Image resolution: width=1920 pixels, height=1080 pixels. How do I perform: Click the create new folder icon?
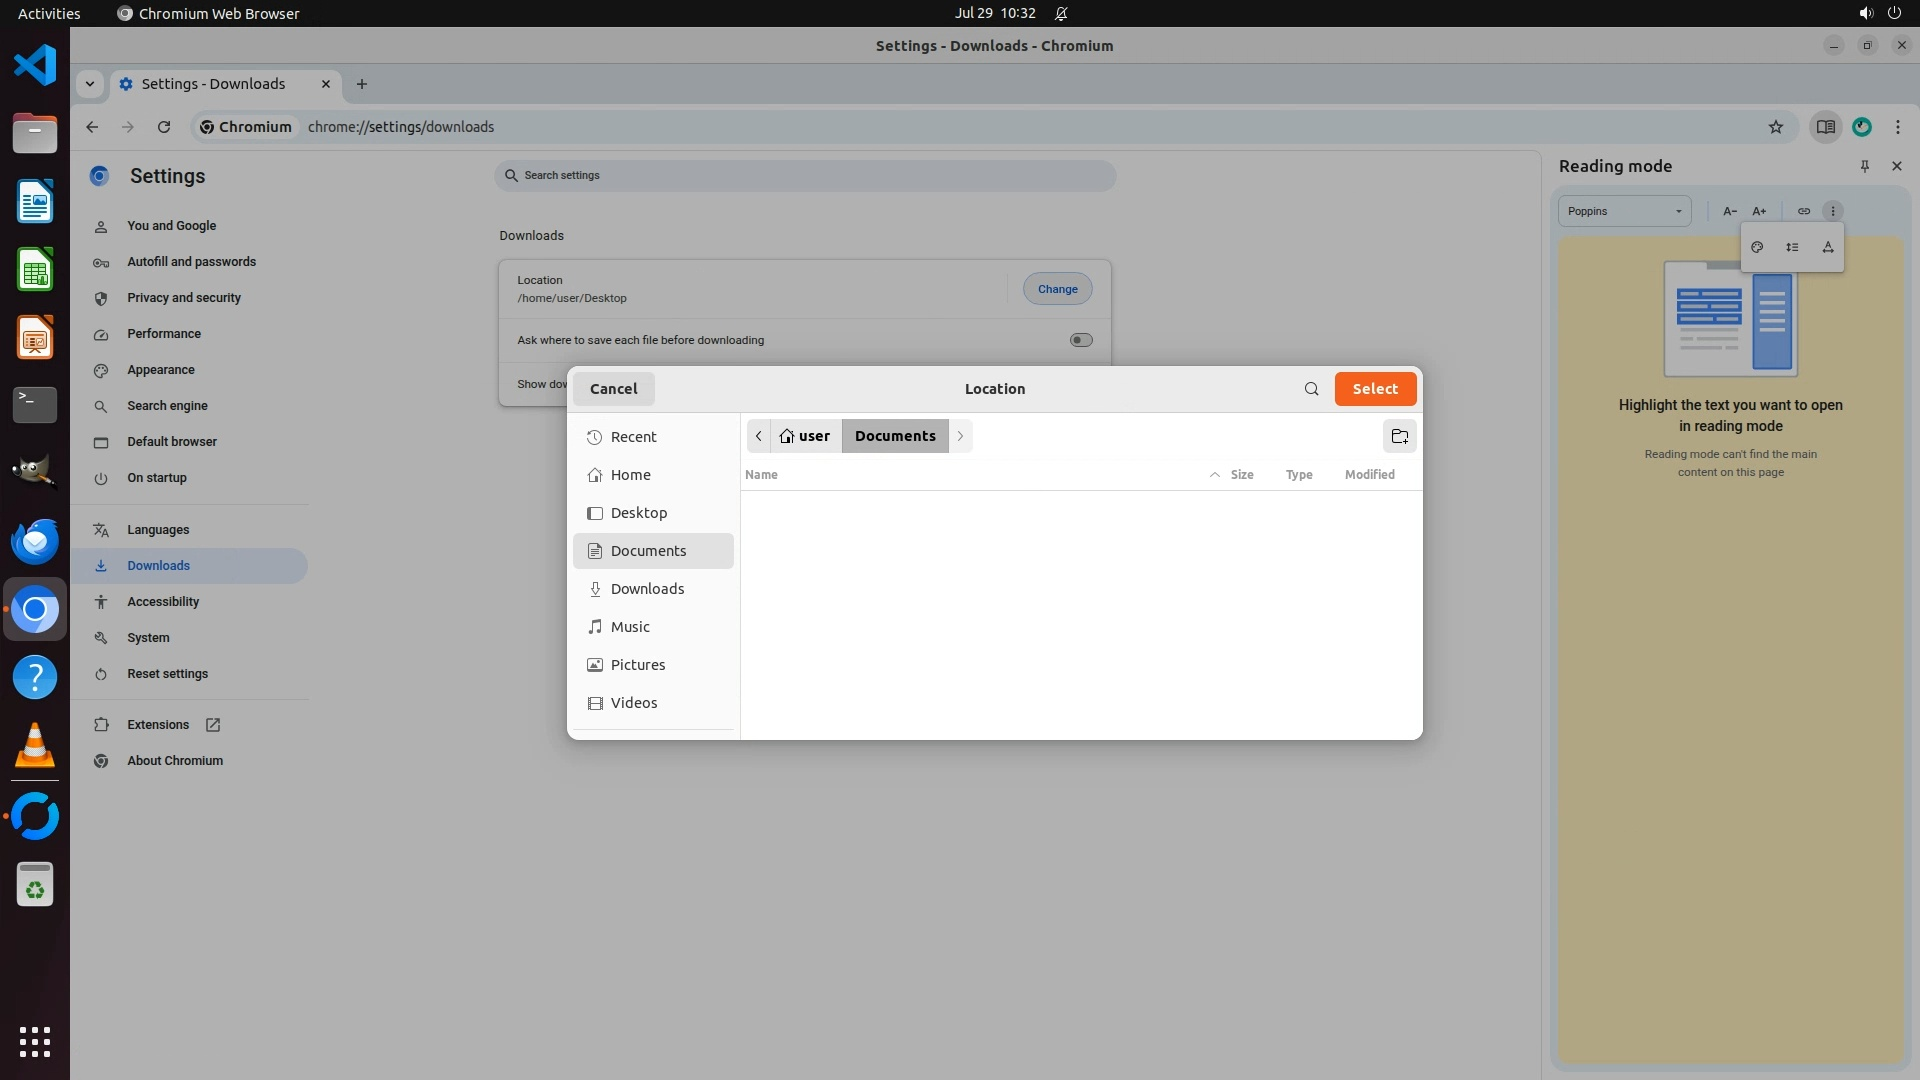tap(1399, 436)
